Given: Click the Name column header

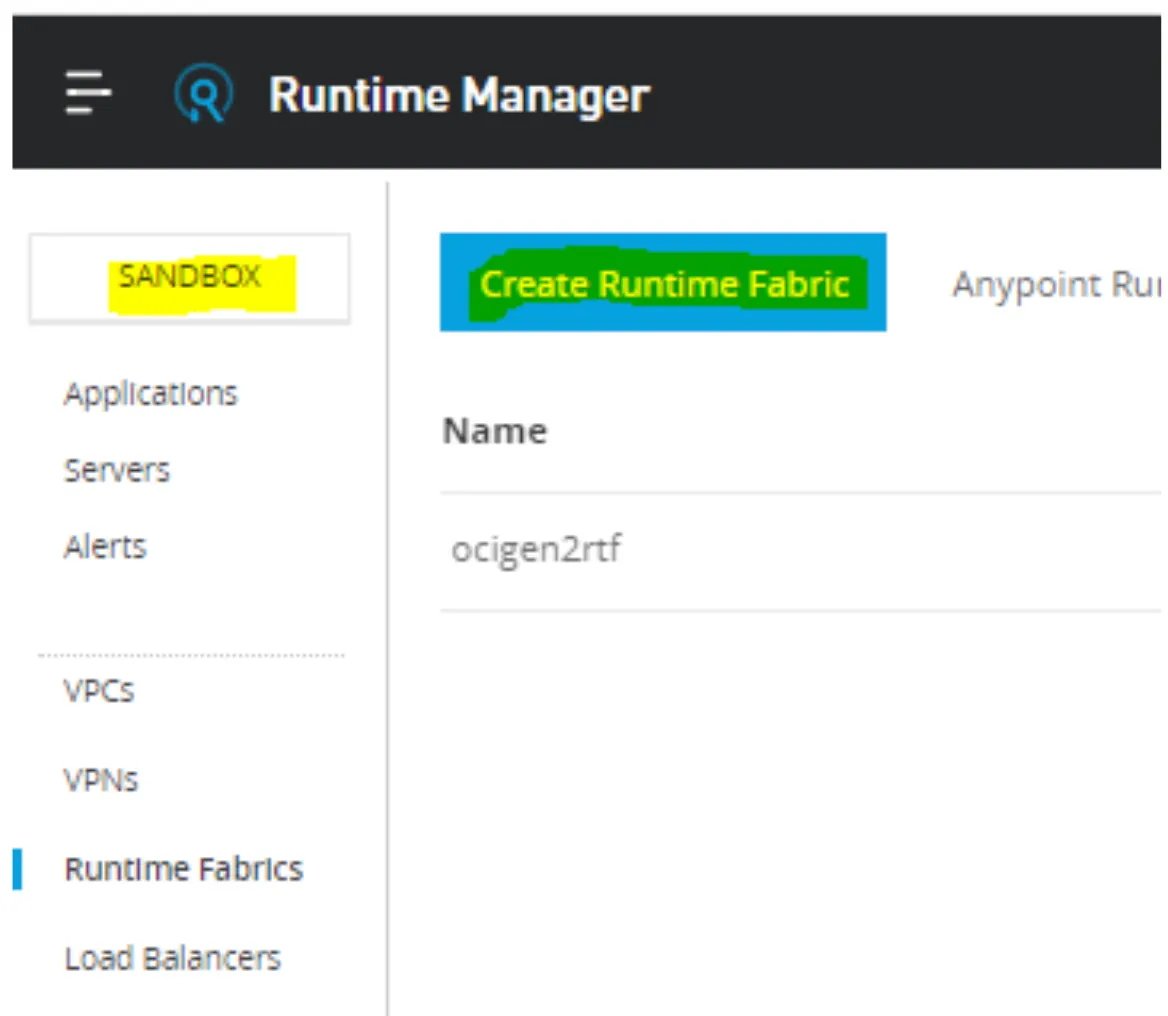Looking at the screenshot, I should pyautogui.click(x=495, y=431).
